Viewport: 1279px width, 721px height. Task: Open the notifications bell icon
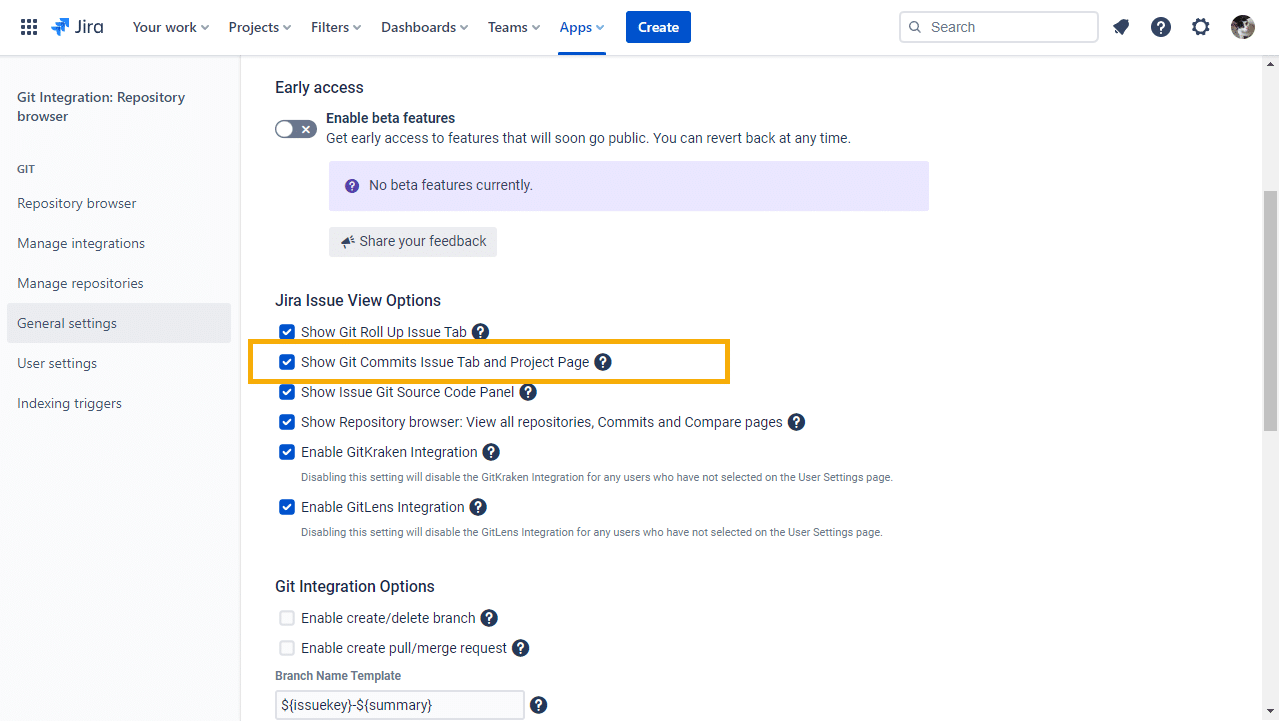[1121, 27]
